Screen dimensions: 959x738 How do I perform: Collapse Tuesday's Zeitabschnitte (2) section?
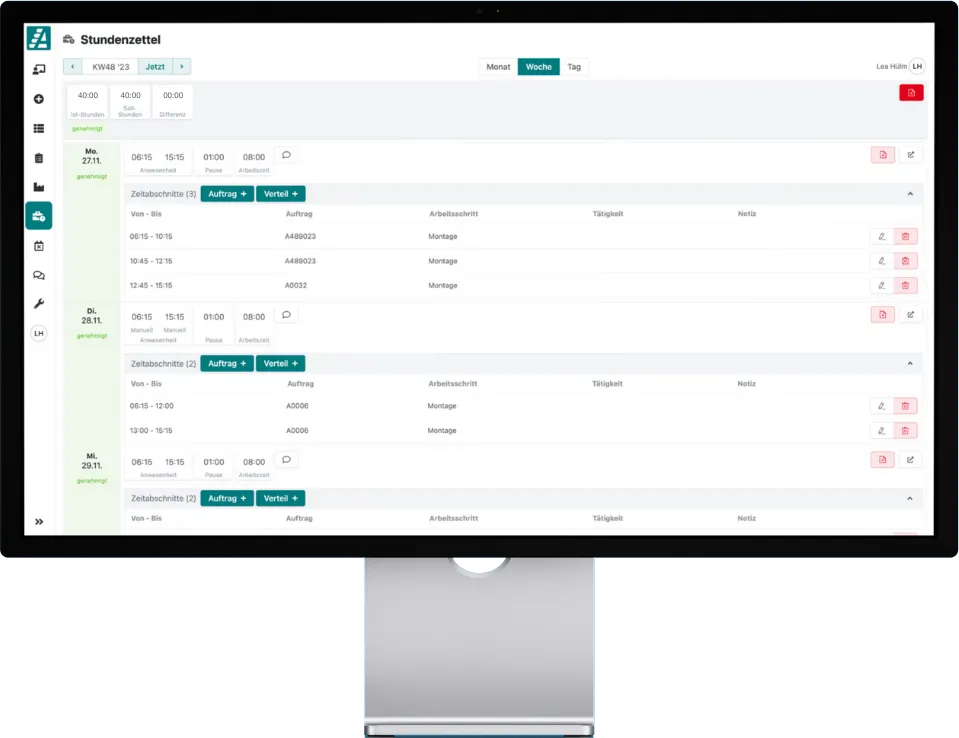click(x=910, y=363)
